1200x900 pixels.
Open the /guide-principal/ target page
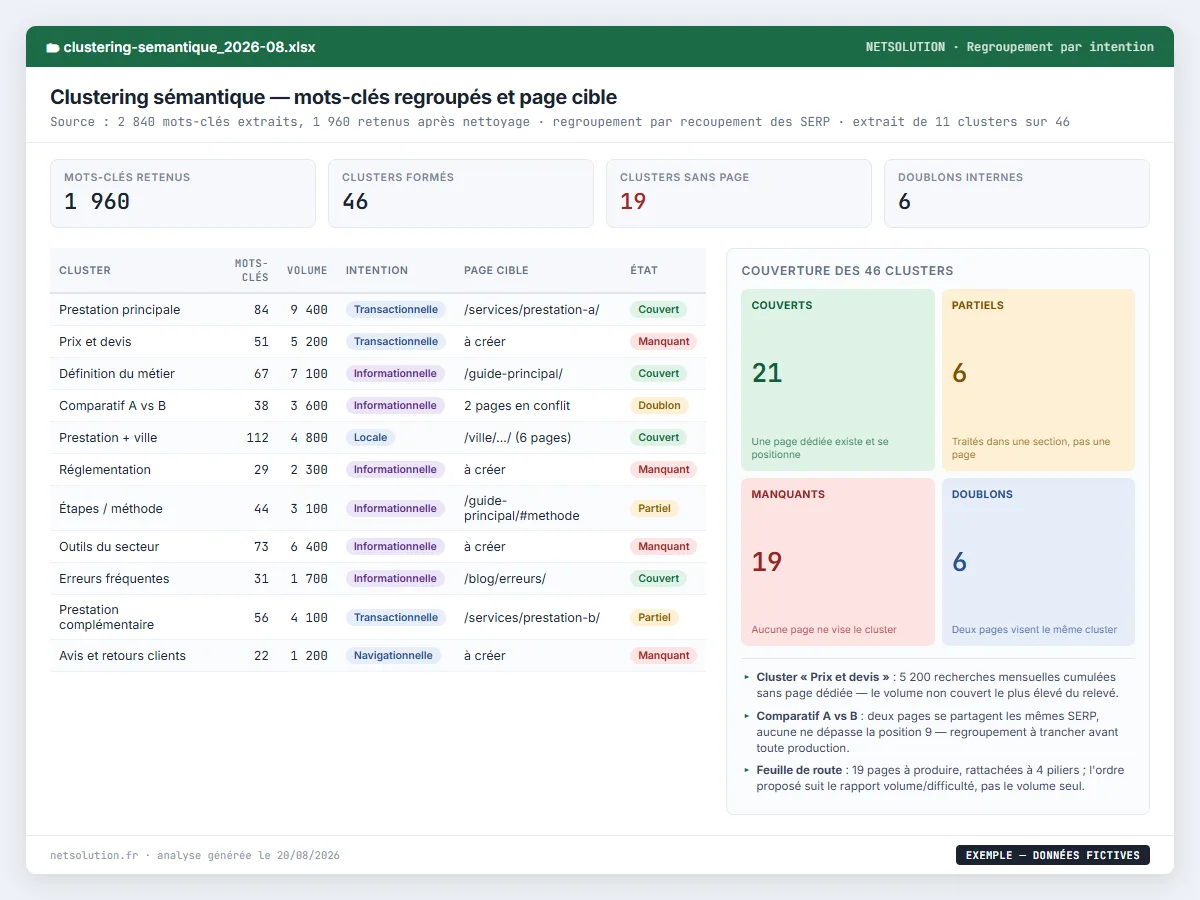pos(513,374)
